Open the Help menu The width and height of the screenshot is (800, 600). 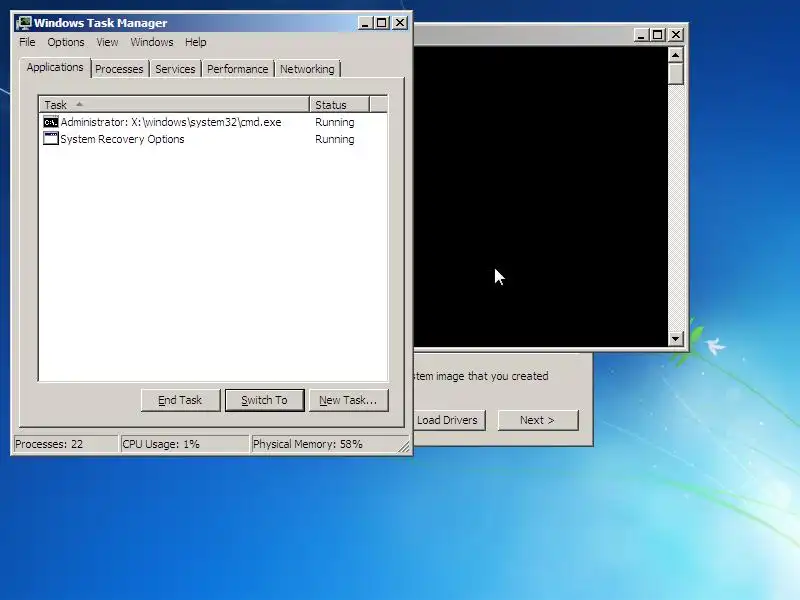coord(195,42)
